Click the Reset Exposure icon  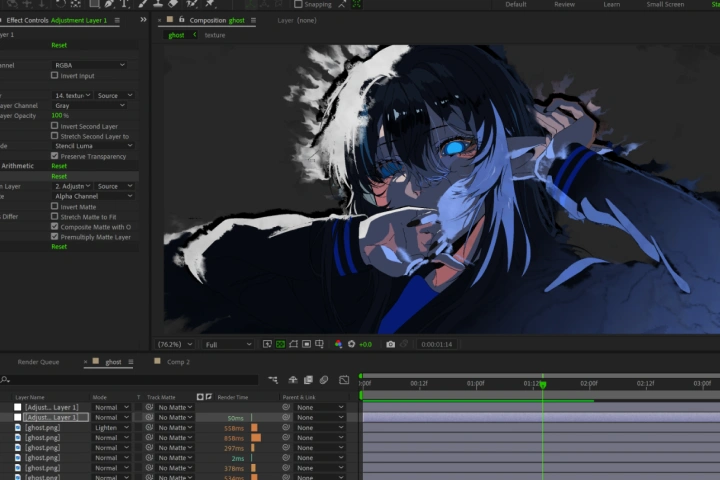point(351,344)
